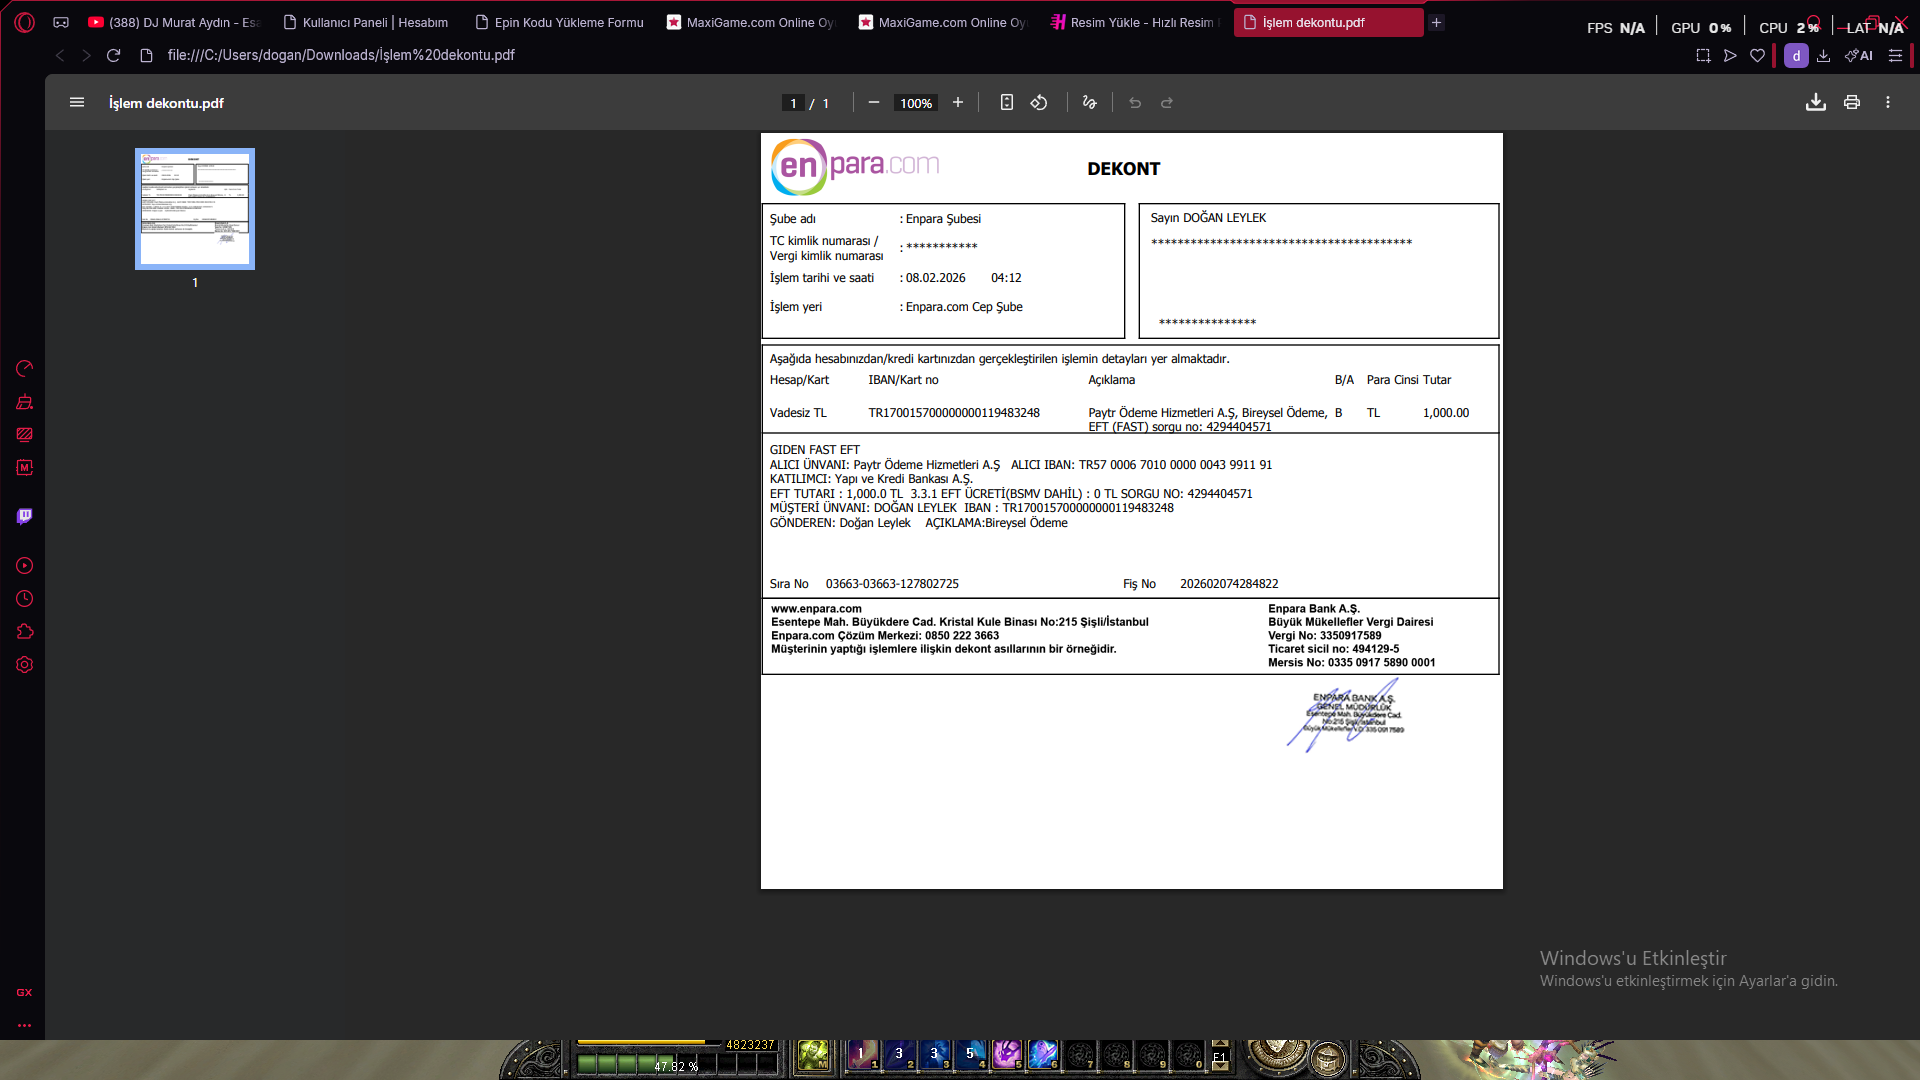Switch to the DJ Murat Aydın YouTube tab
The image size is (1920, 1080).
coord(173,22)
